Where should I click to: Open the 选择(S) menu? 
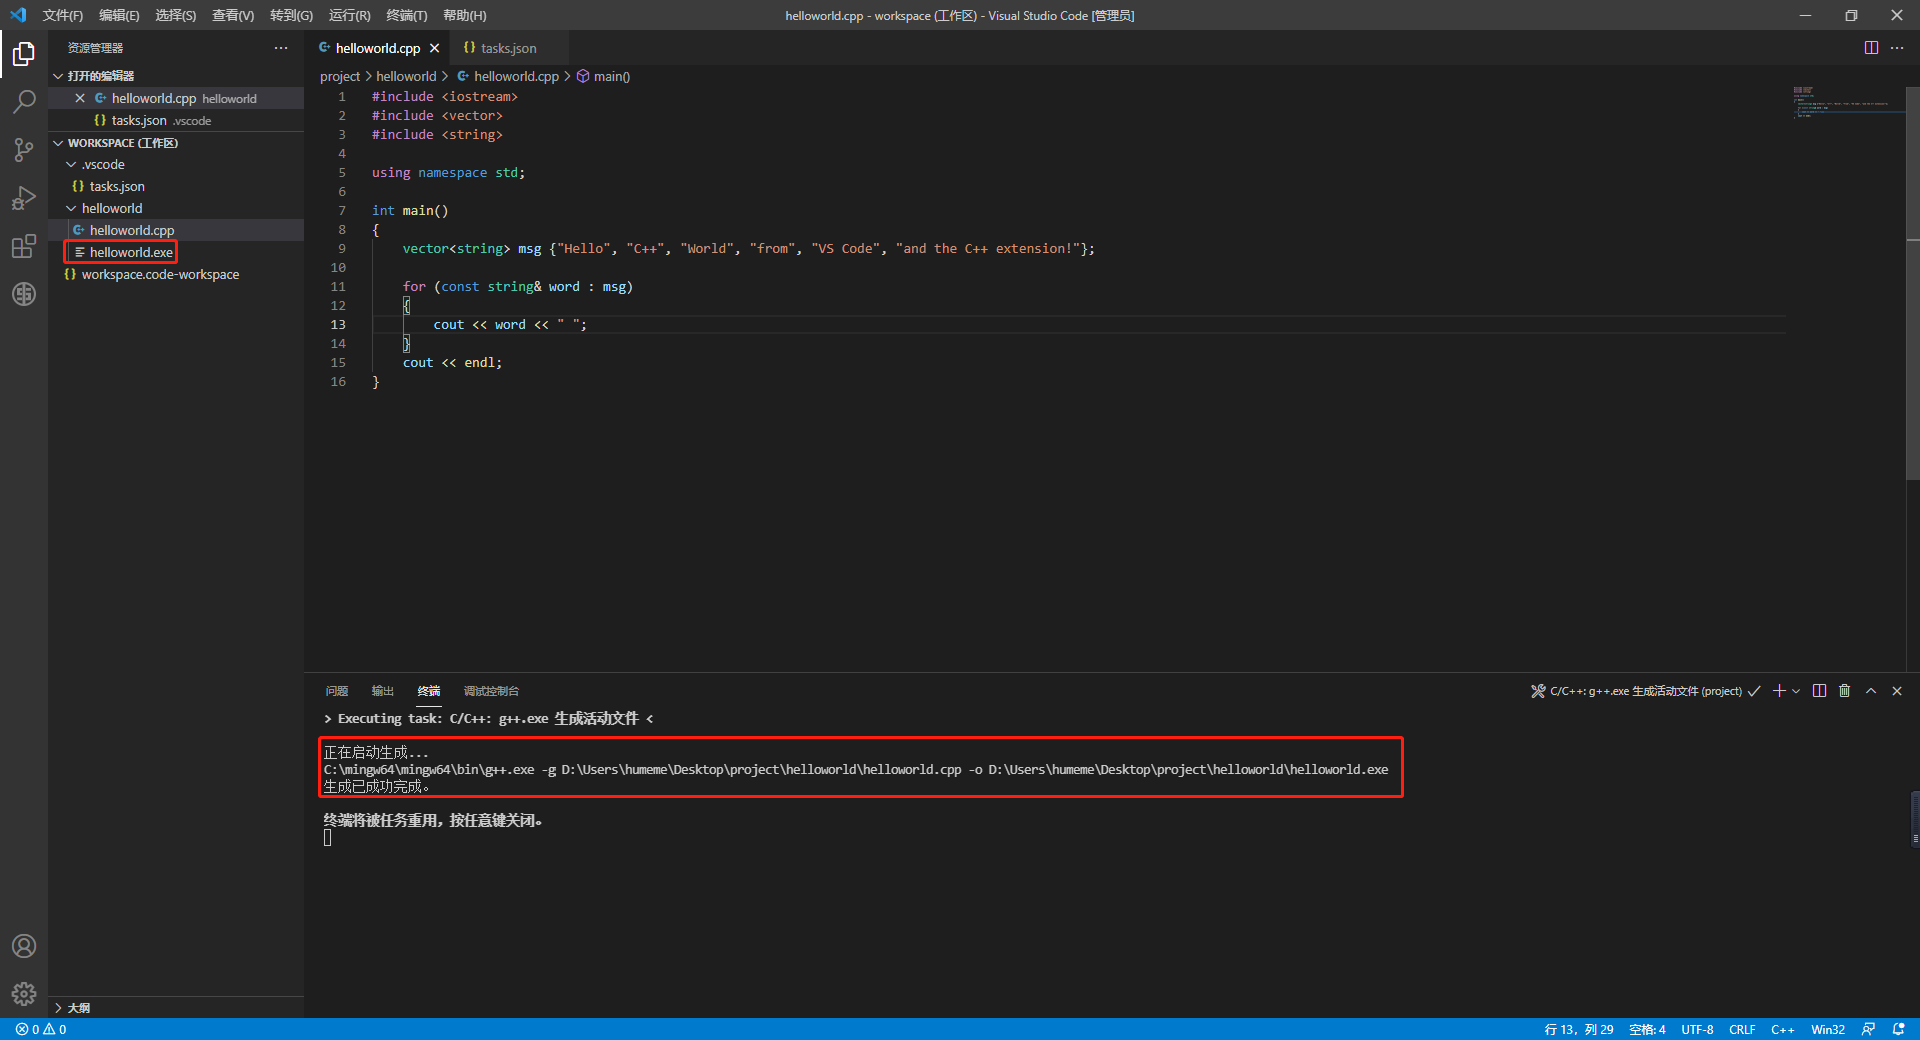[176, 15]
